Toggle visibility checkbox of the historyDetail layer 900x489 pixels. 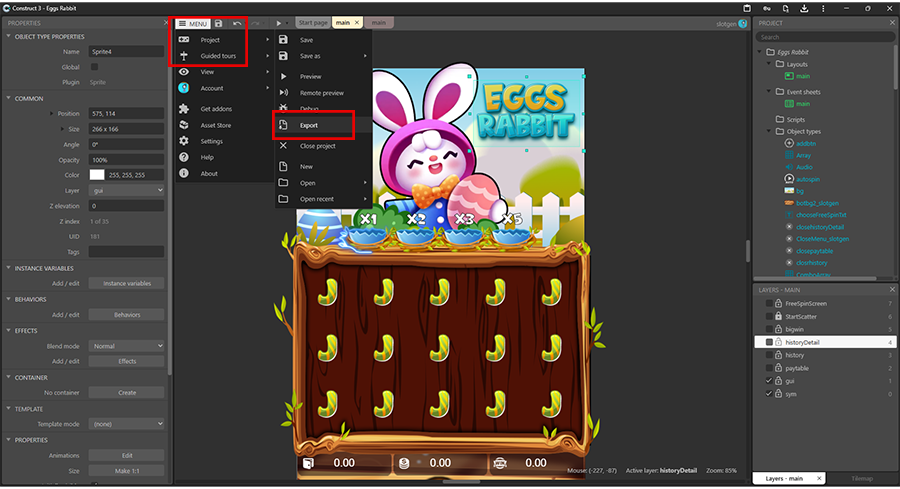point(768,342)
